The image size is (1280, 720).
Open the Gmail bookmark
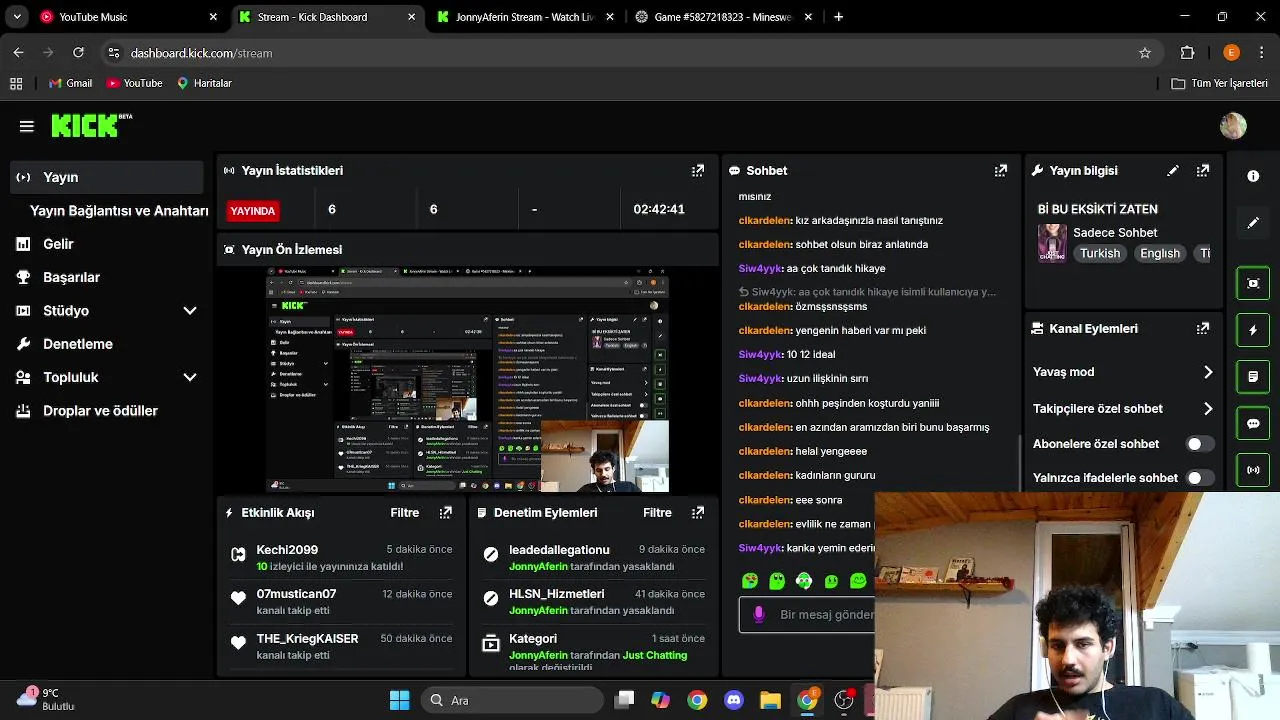click(70, 83)
